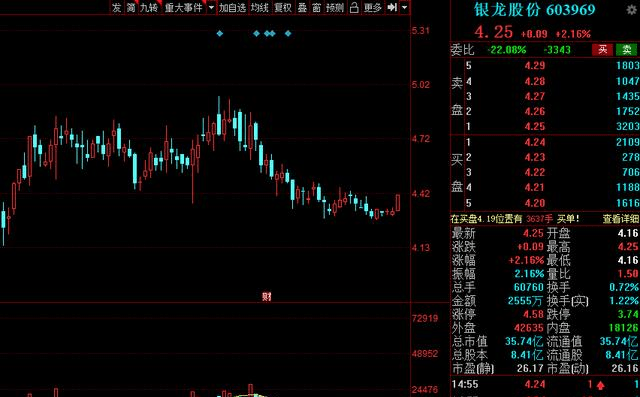This screenshot has width=640, height=397.
Task: Click 加自选 to add the stock to the watchlist
Action: click(x=233, y=7)
